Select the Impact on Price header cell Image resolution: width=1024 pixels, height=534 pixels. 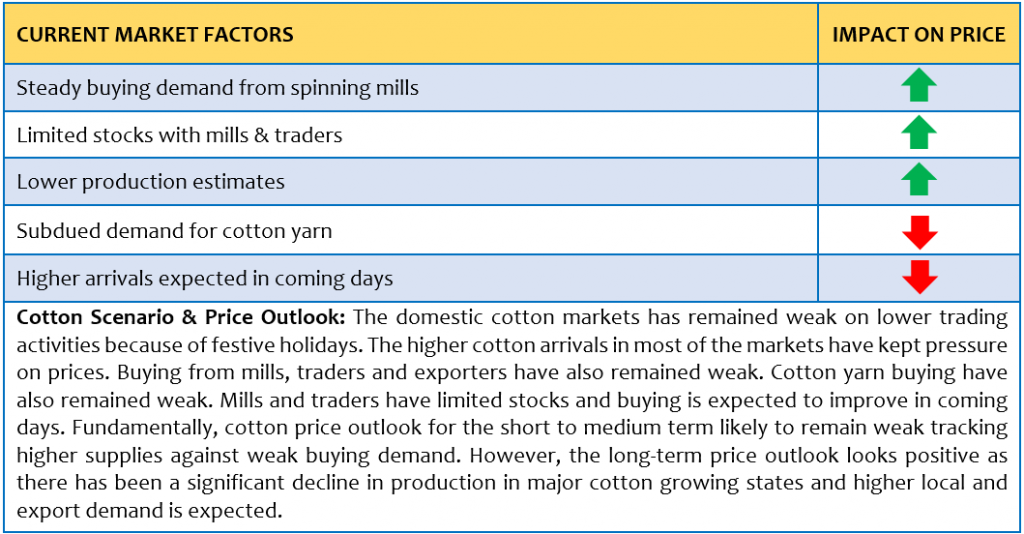pos(918,34)
